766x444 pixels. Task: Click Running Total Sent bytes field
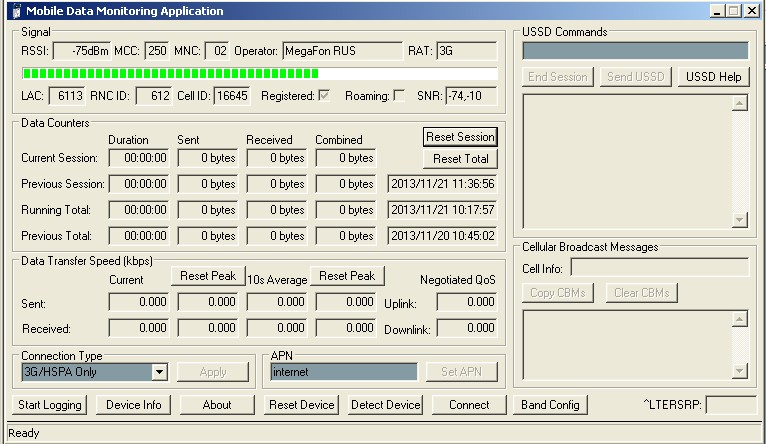tap(208, 210)
